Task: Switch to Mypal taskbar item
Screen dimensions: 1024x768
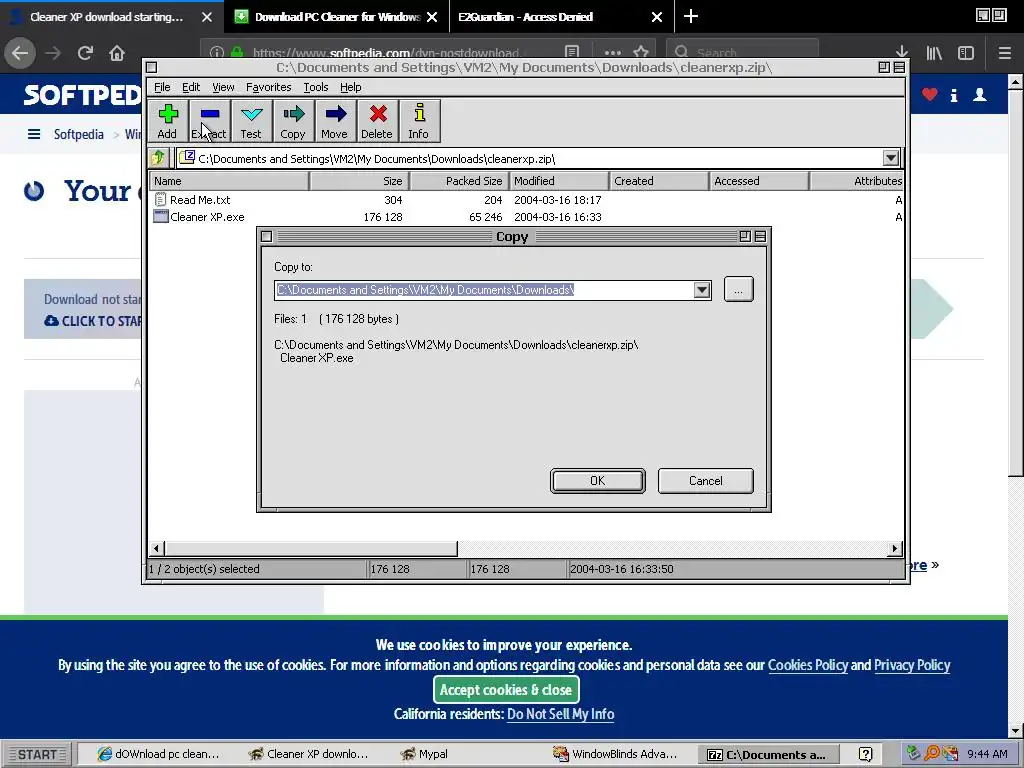Action: coord(425,754)
